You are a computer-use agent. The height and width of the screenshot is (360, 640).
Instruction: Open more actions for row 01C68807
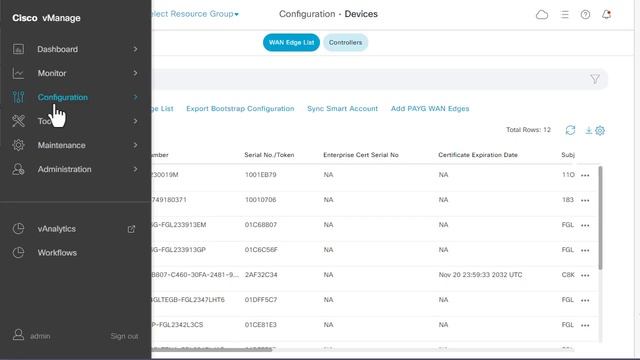(585, 225)
